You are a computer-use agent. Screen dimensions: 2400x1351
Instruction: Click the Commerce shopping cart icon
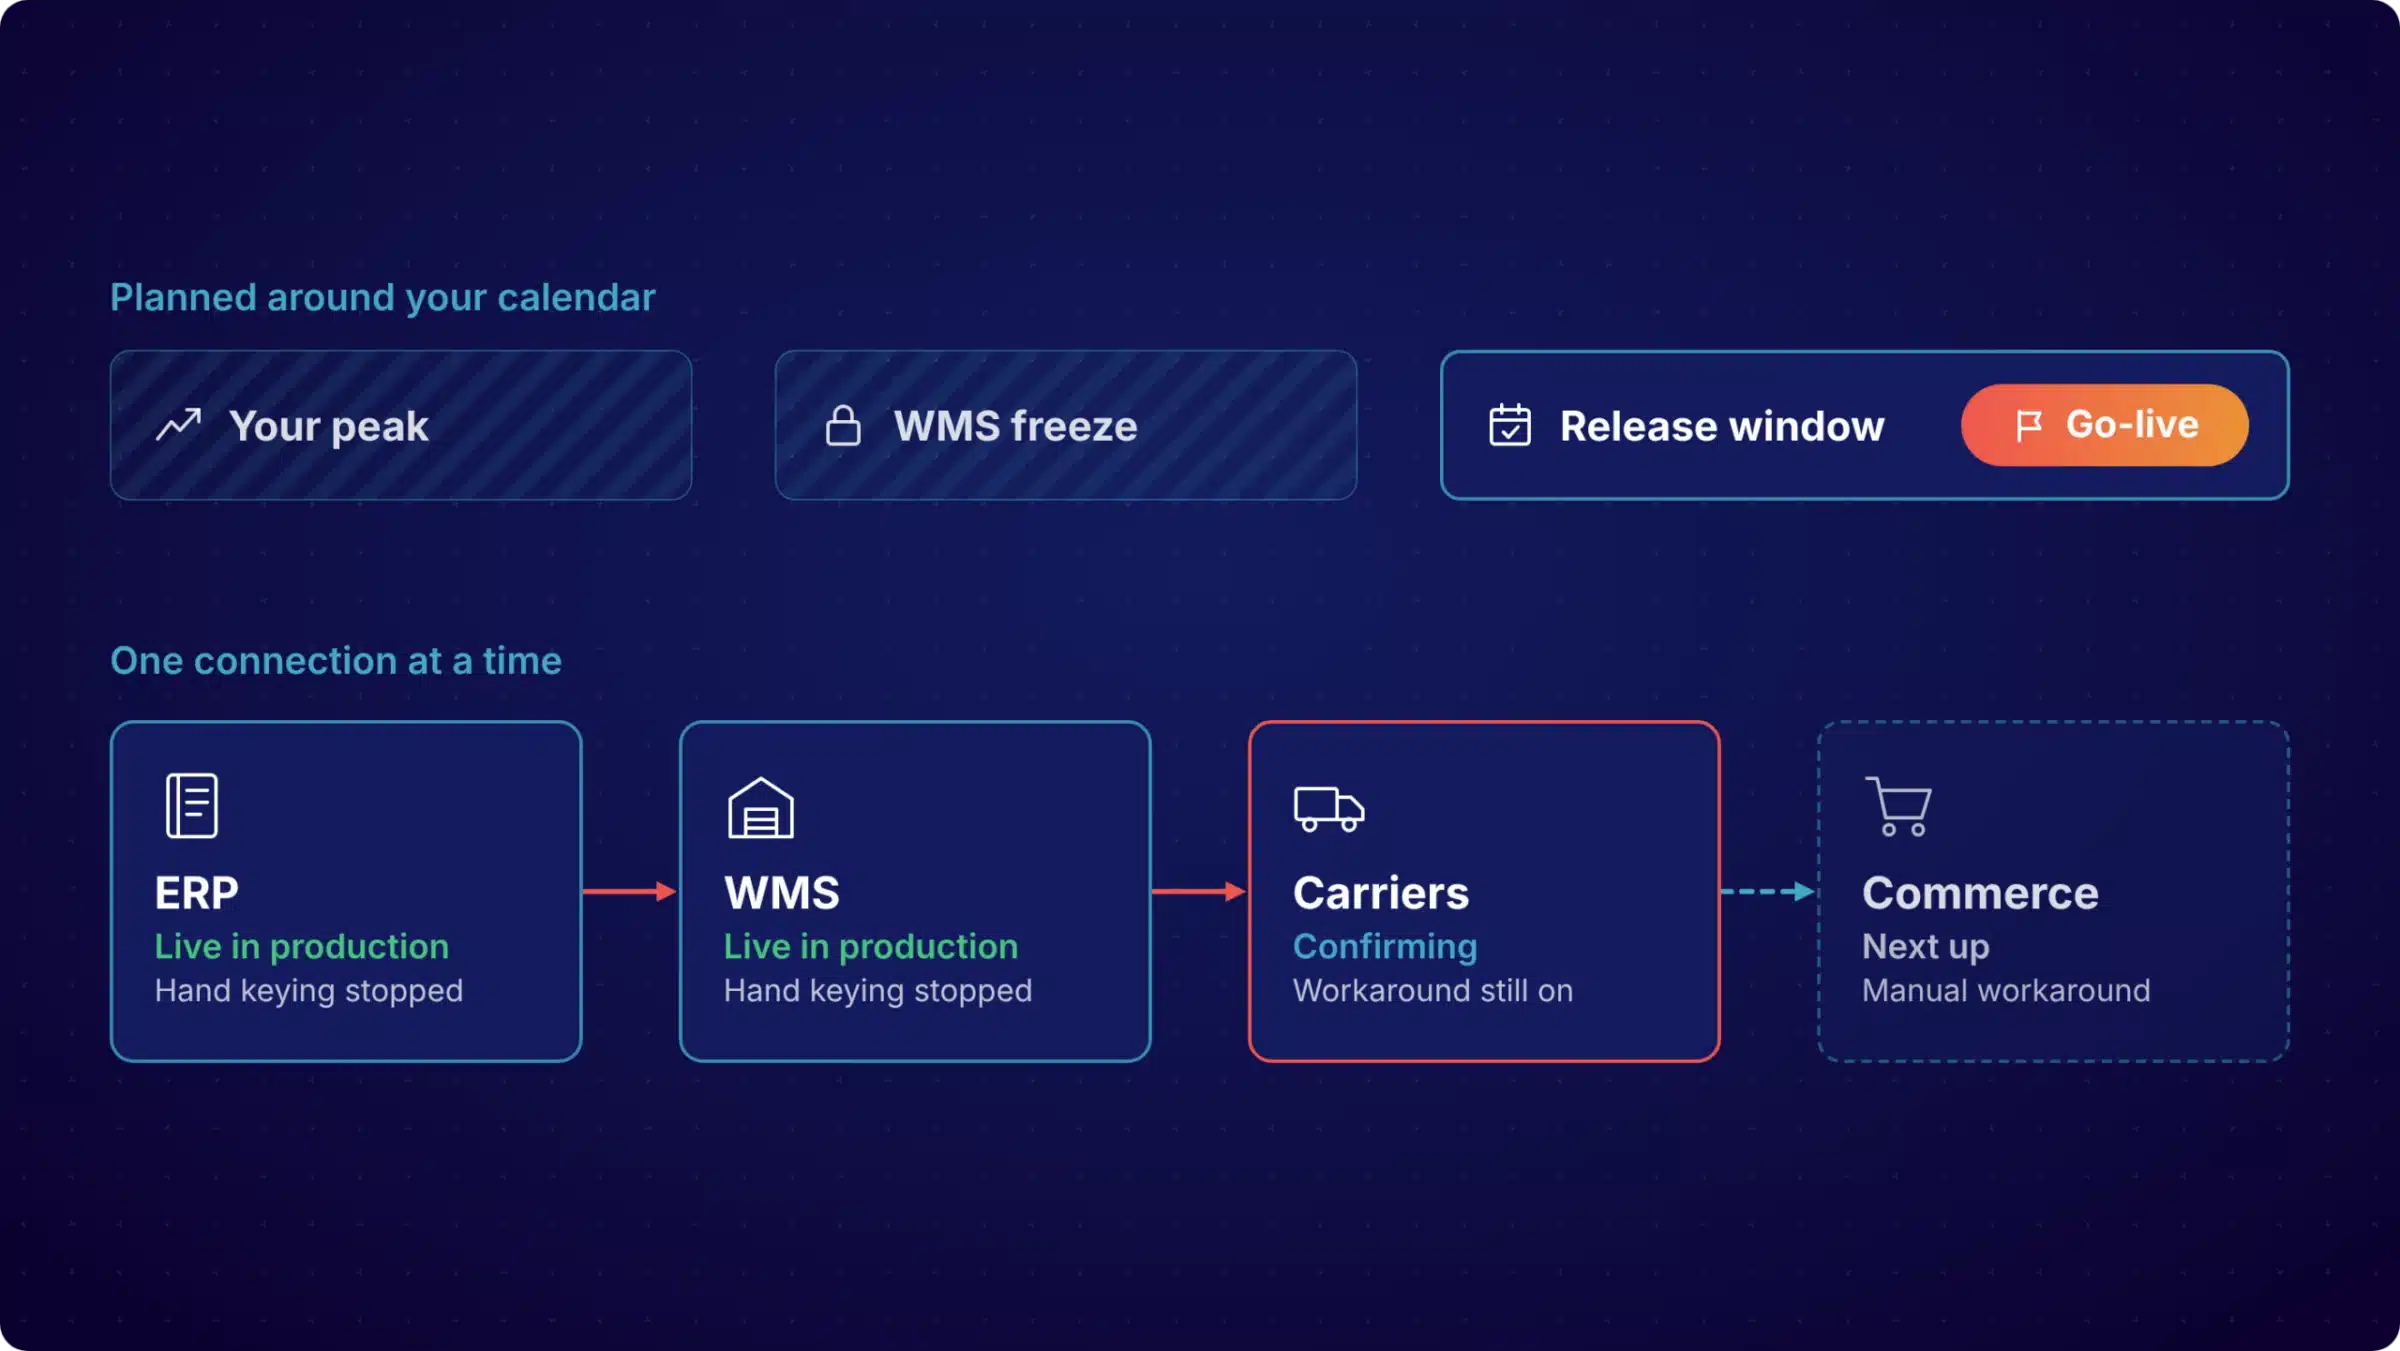click(x=1898, y=806)
